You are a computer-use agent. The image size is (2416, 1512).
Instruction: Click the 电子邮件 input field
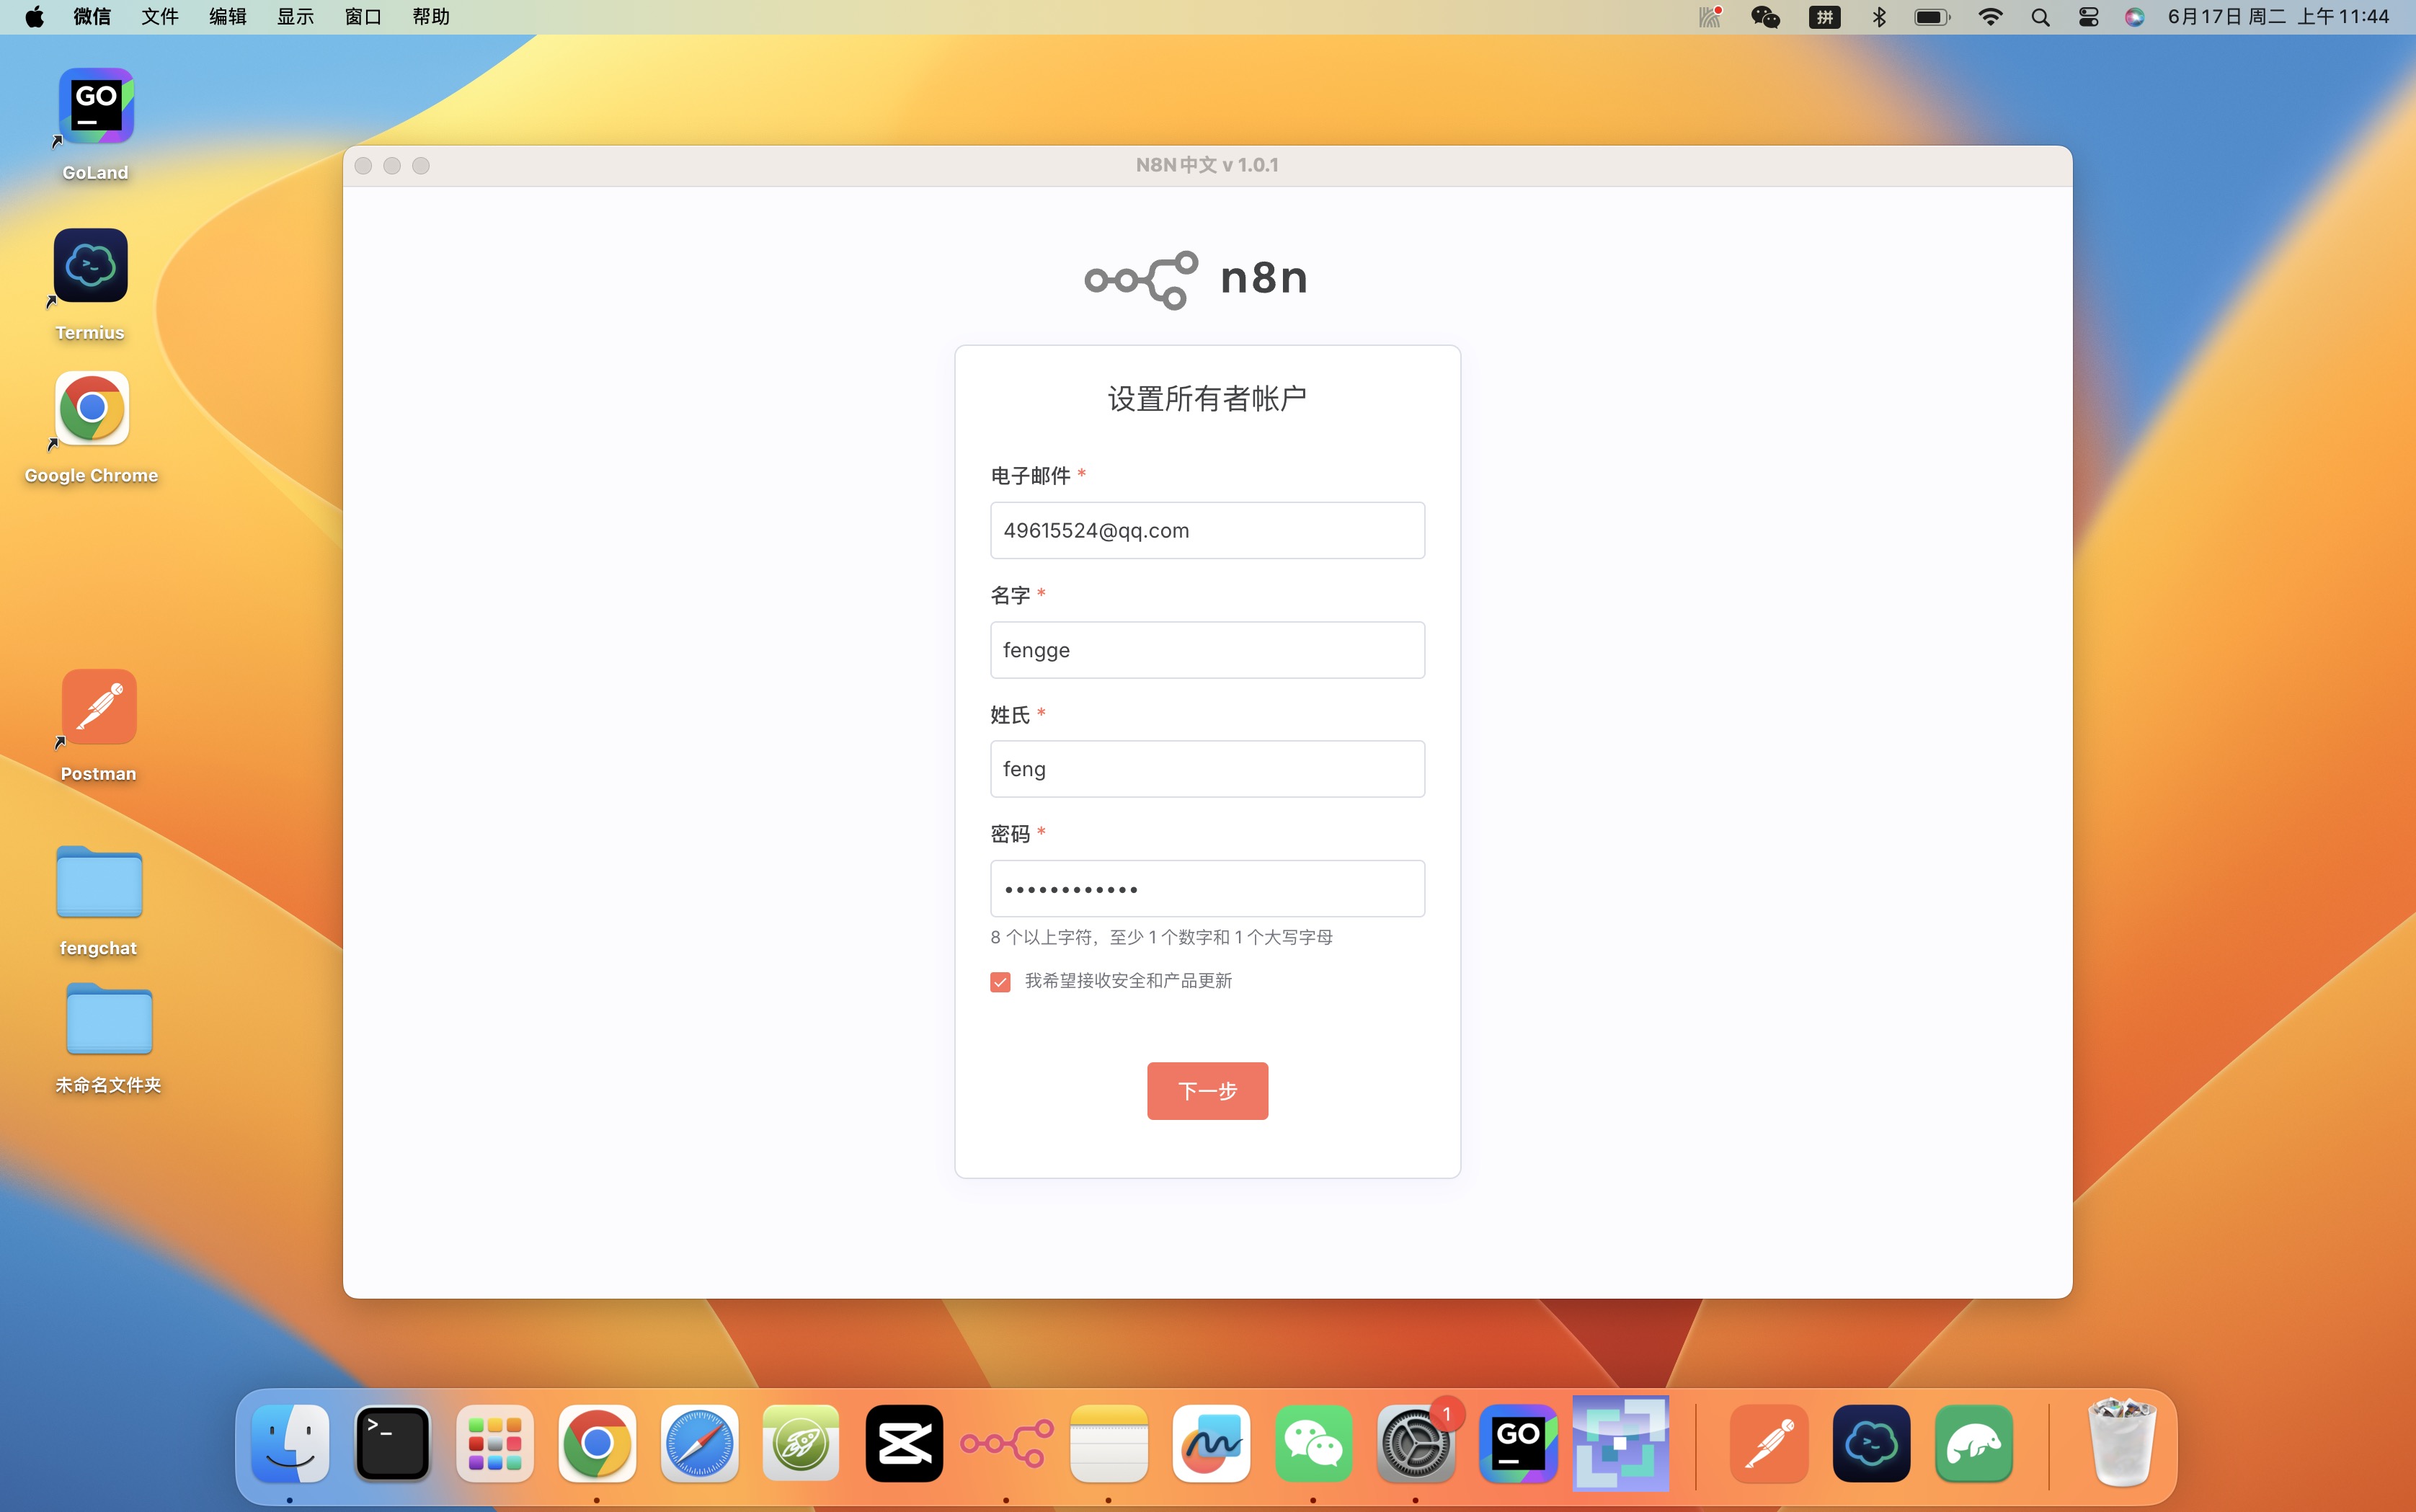[x=1207, y=530]
